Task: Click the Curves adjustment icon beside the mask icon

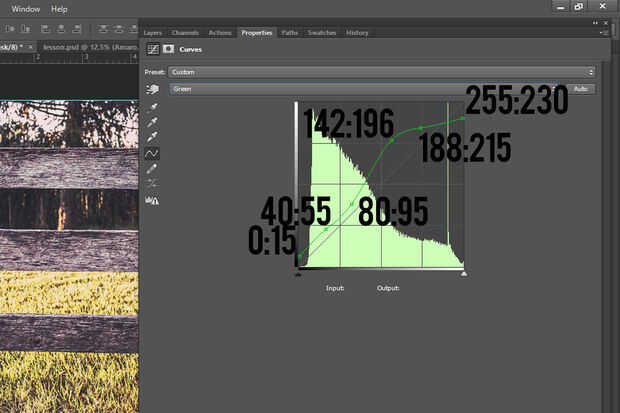Action: click(153, 49)
